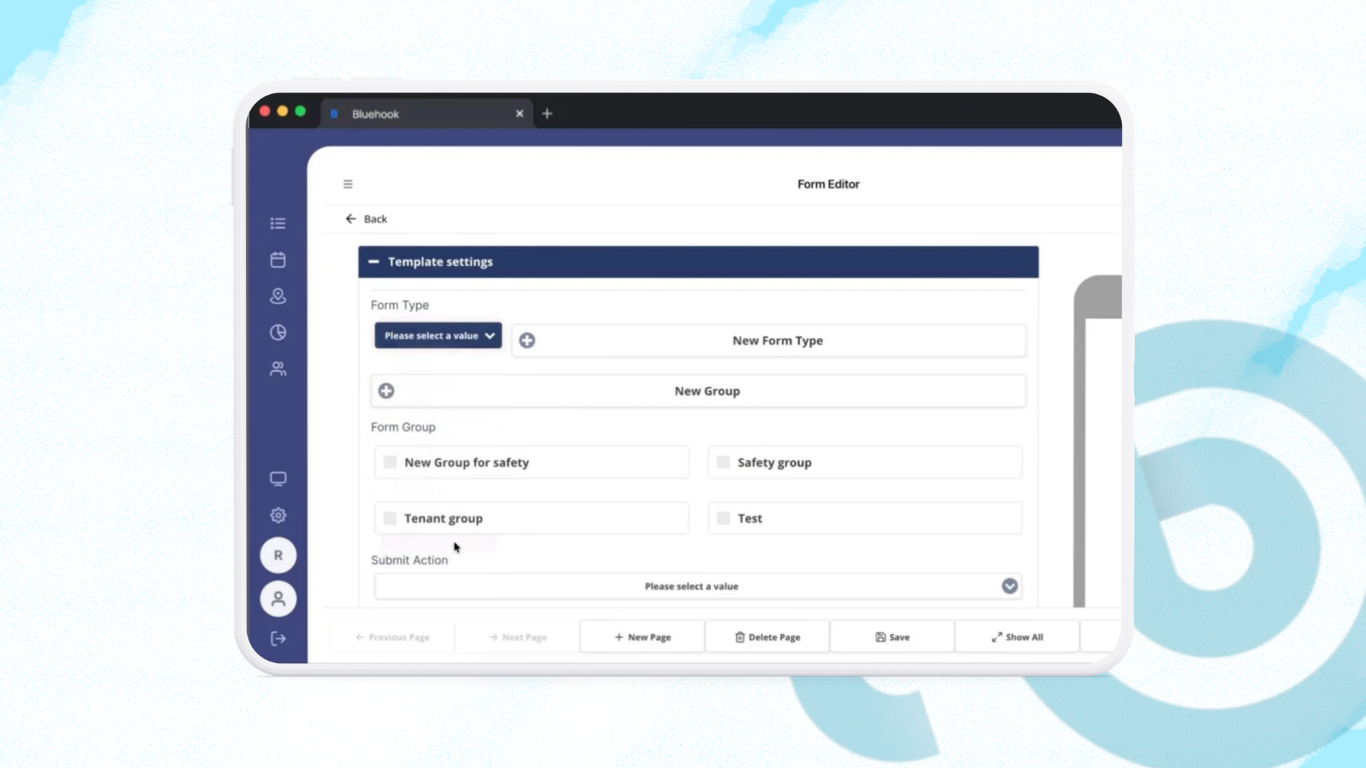Close the Bluehook browser tab
Image resolution: width=1366 pixels, height=768 pixels.
coord(519,114)
